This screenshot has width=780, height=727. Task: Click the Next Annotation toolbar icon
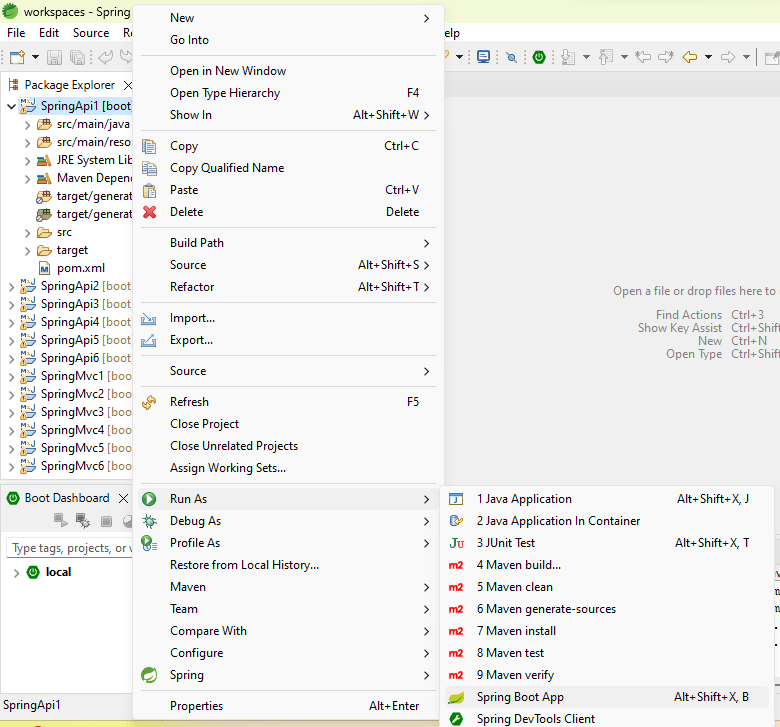point(568,57)
